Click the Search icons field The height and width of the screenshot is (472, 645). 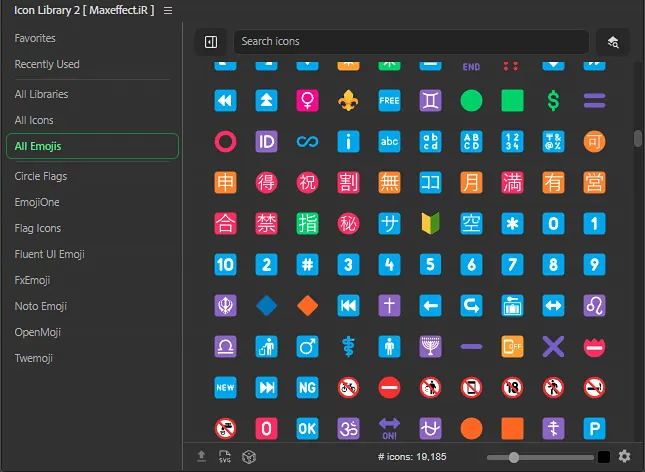click(411, 42)
